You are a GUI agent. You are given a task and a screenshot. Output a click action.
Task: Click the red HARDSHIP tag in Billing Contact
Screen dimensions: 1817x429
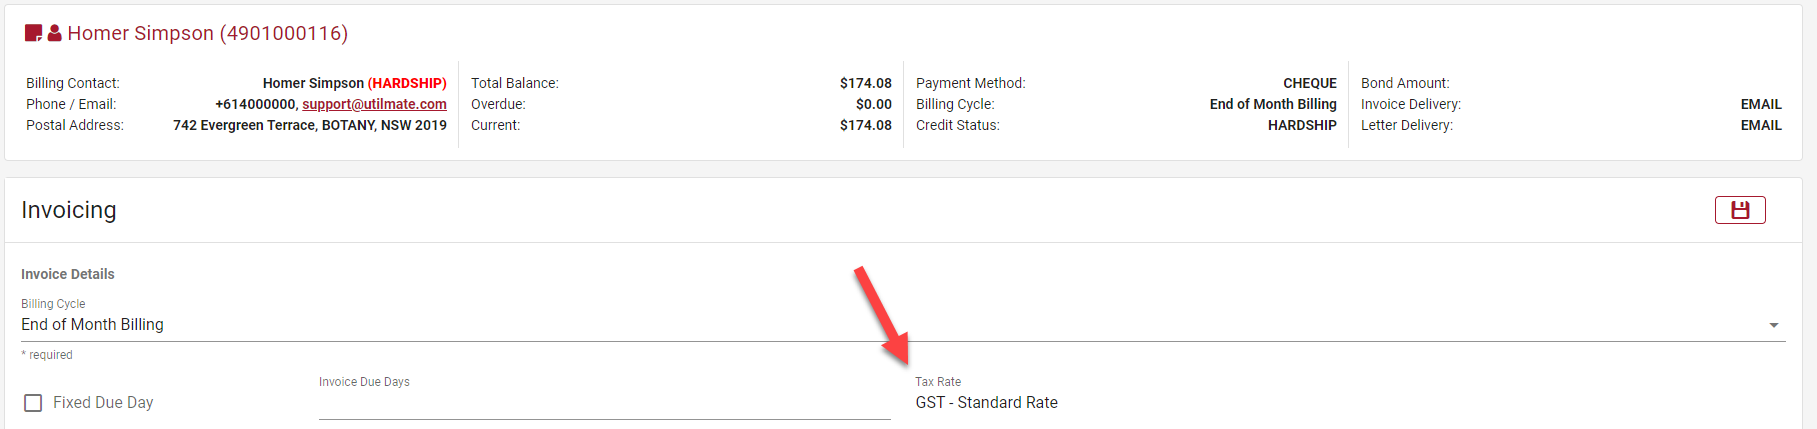point(407,83)
